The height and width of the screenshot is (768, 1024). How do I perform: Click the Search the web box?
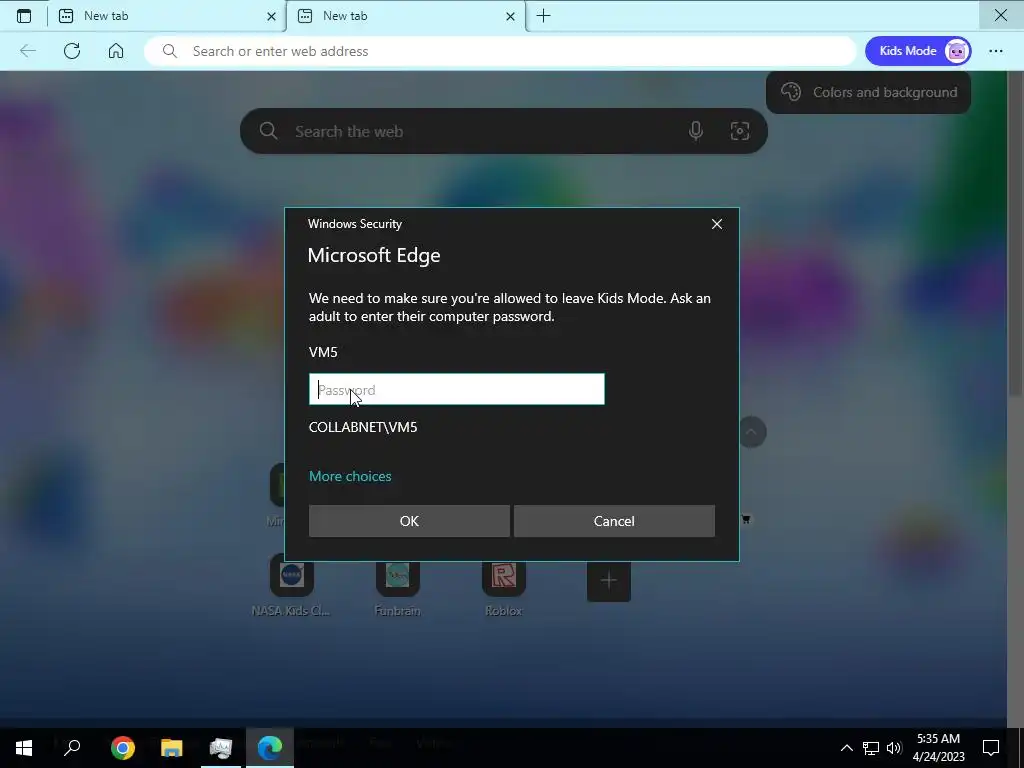point(504,131)
